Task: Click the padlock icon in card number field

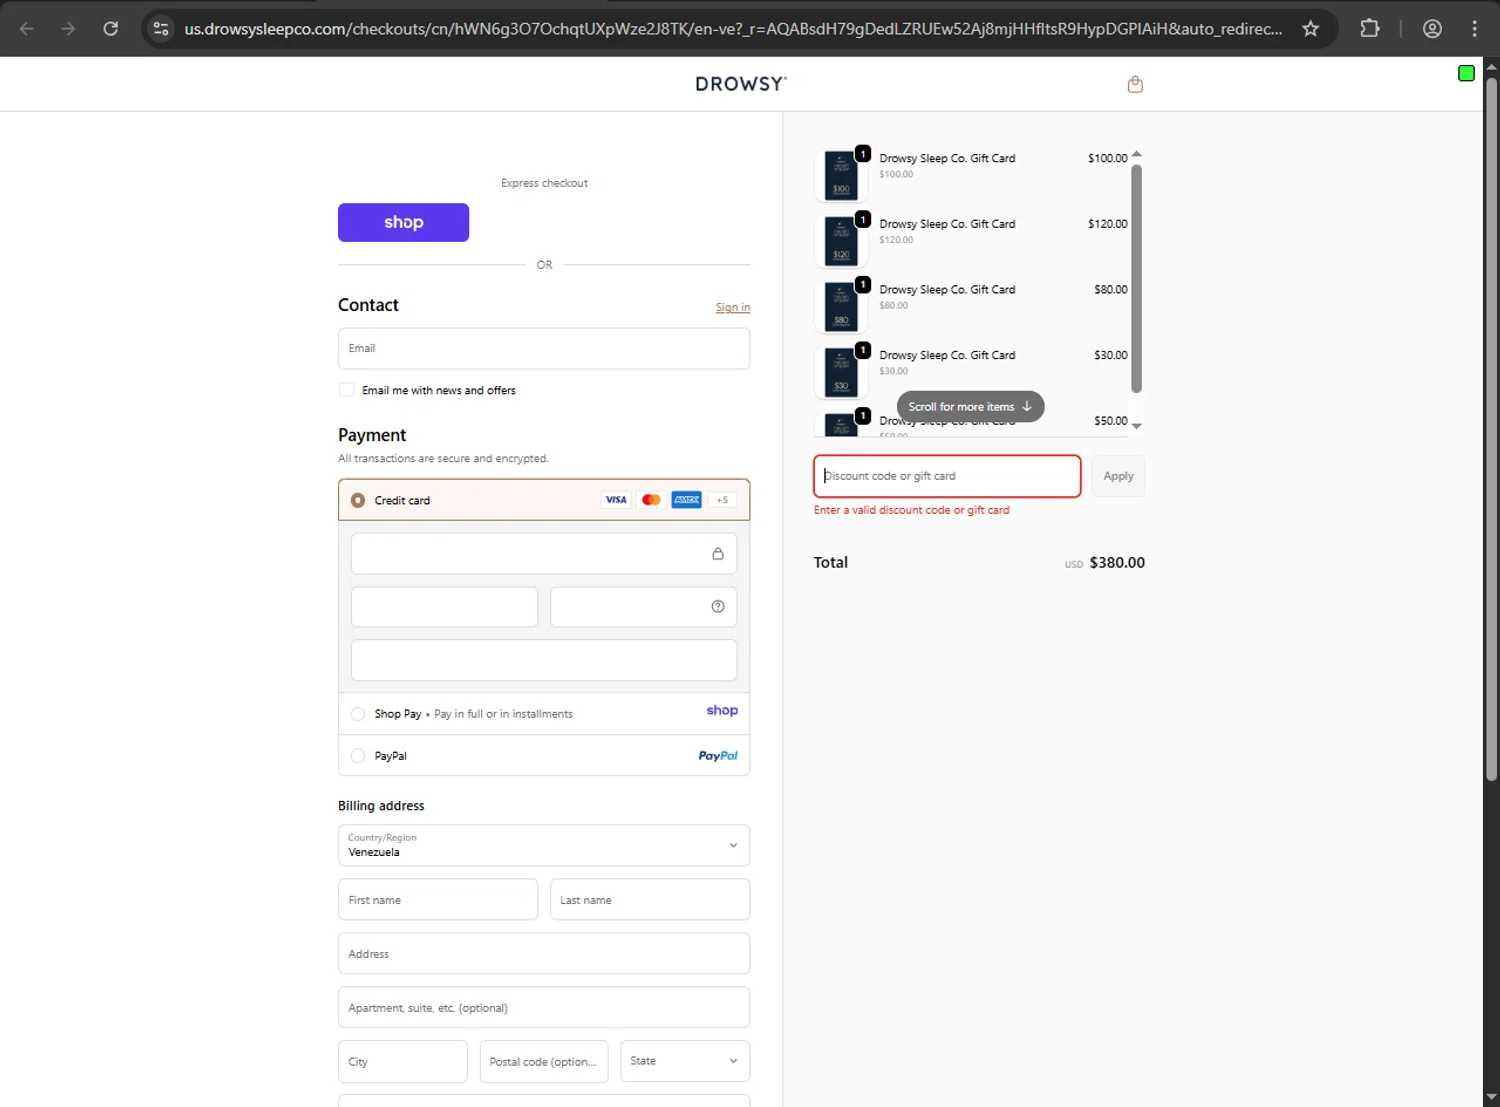Action: pyautogui.click(x=718, y=554)
